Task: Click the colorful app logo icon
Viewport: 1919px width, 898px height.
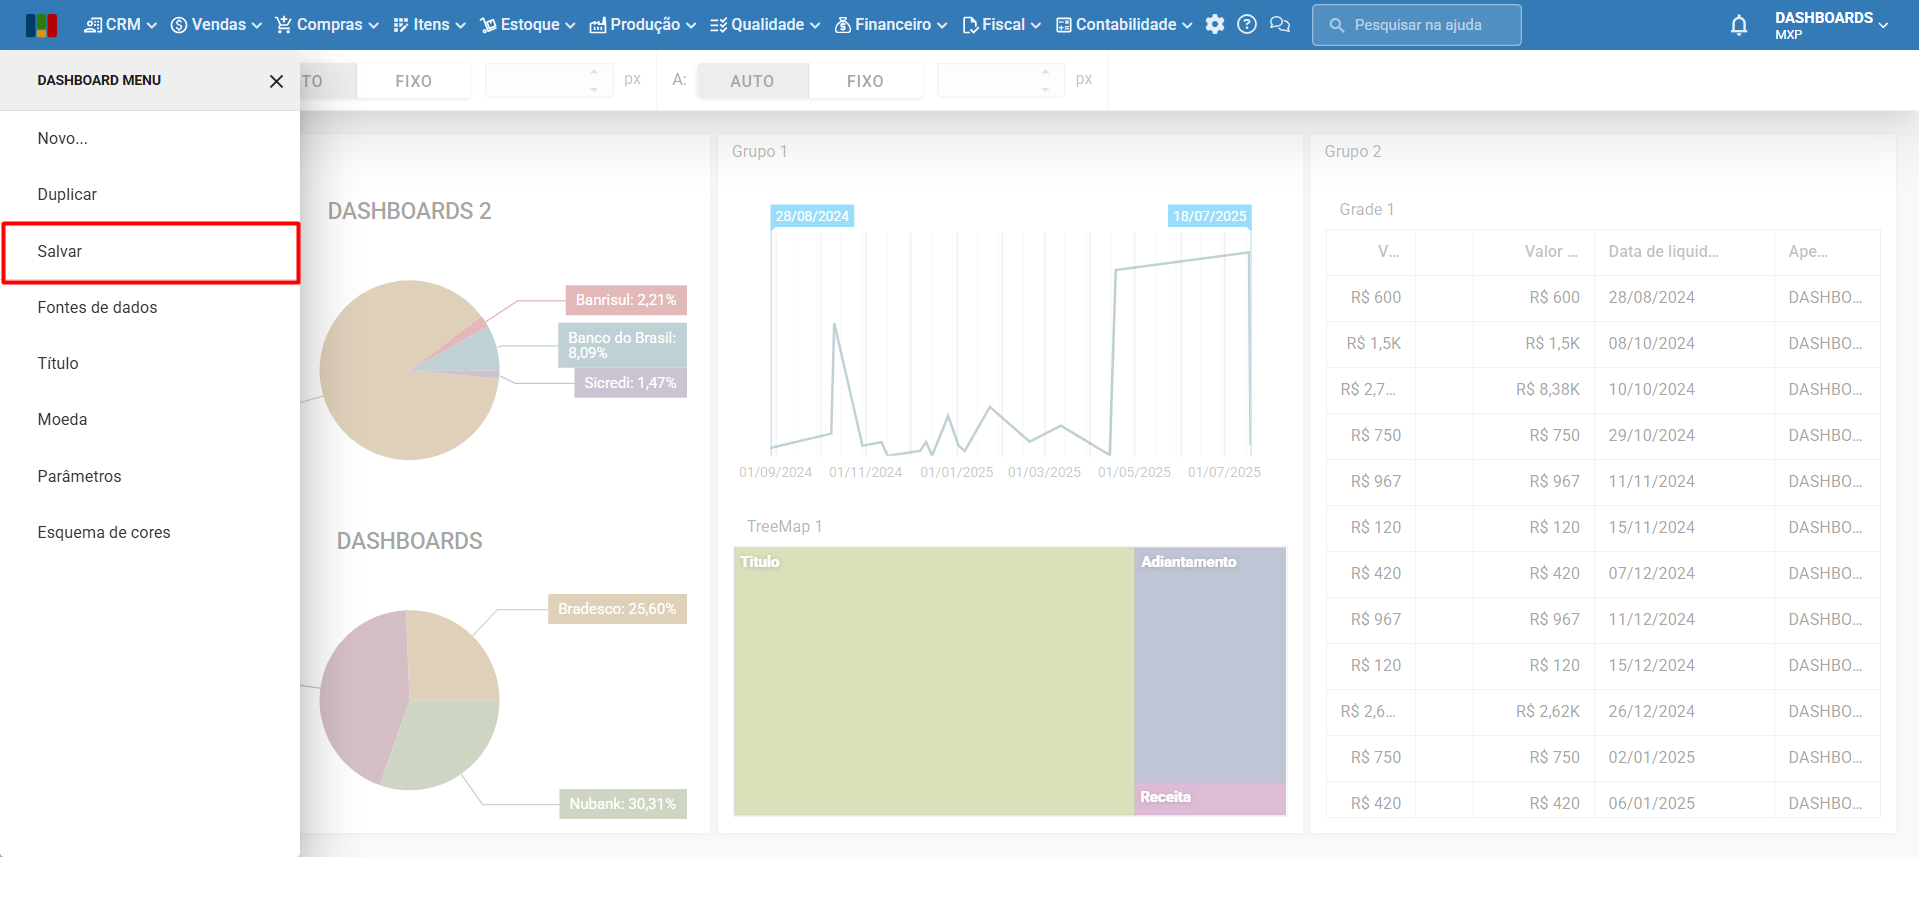Action: [x=41, y=25]
